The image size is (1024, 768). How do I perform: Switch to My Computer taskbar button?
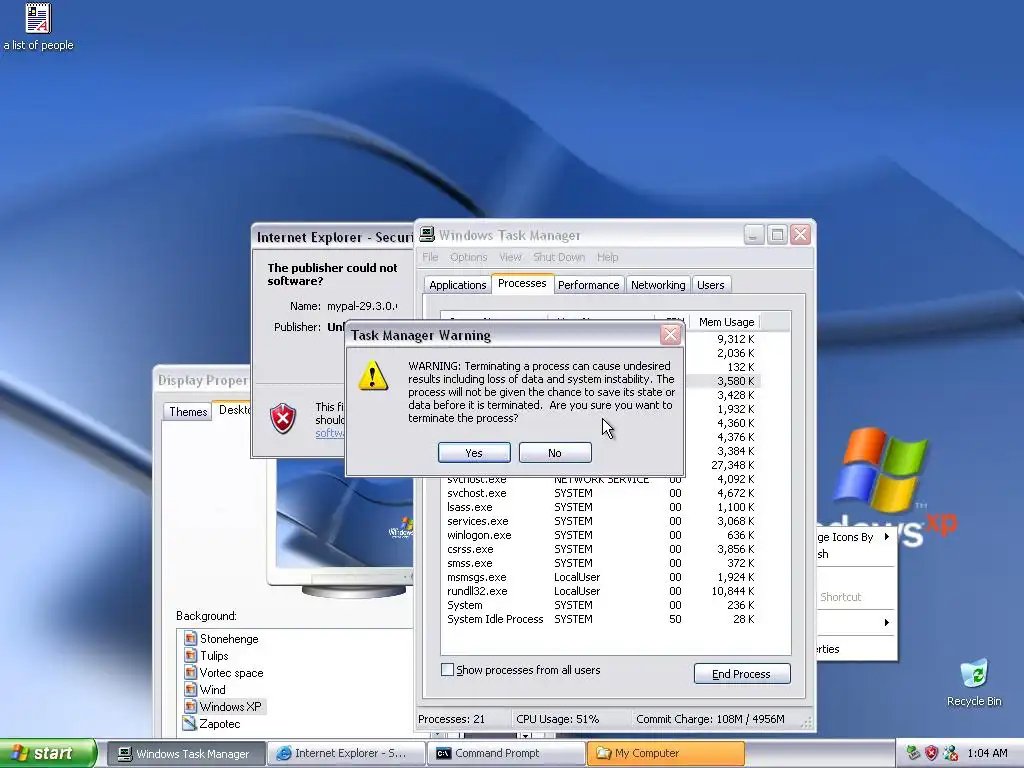click(666, 754)
